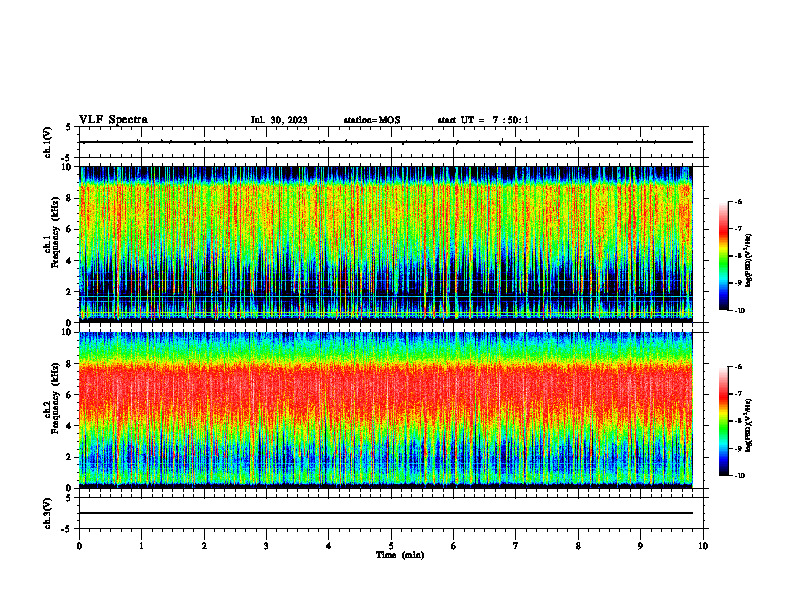Click time-axis tick label "4"
The height and width of the screenshot is (612, 792).
(x=328, y=546)
